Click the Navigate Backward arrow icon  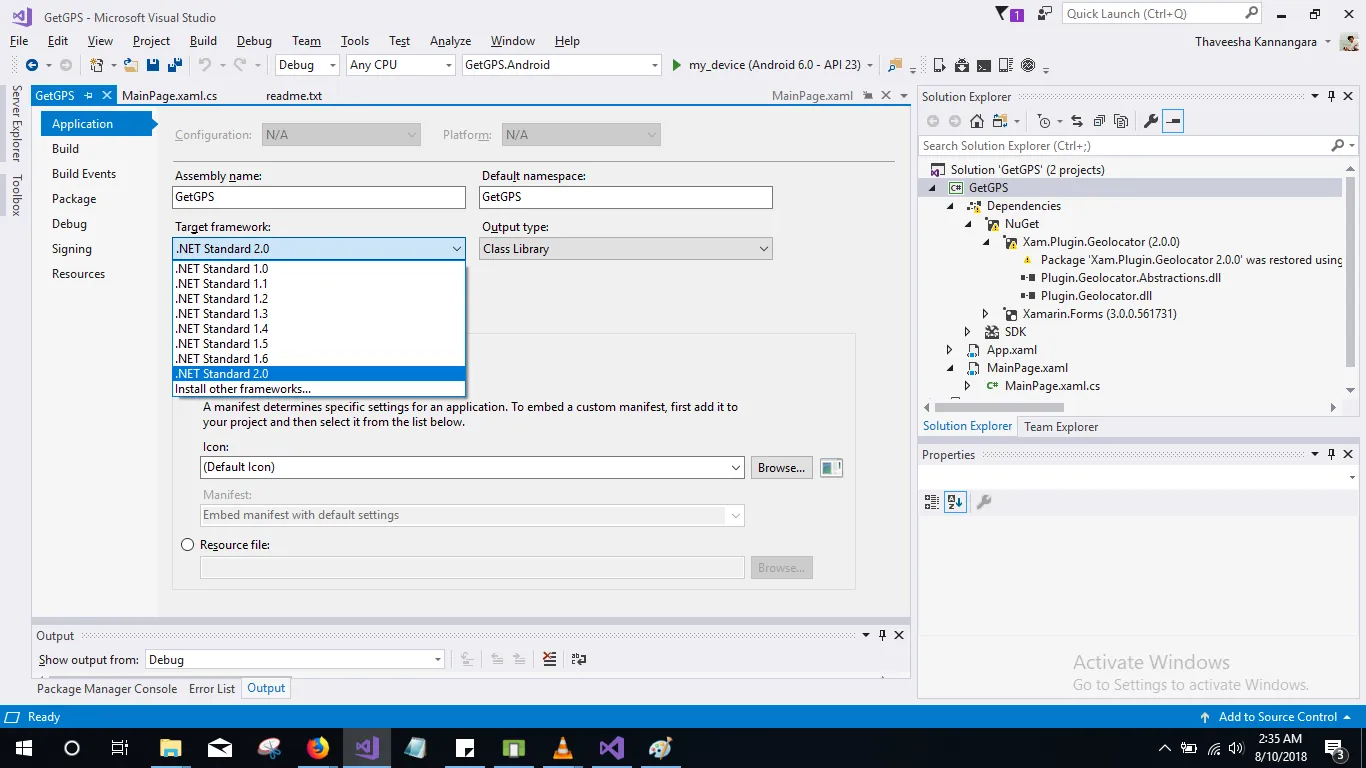[x=32, y=65]
